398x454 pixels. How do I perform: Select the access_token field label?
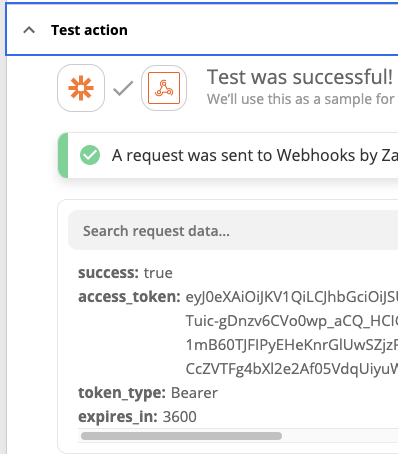(129, 297)
